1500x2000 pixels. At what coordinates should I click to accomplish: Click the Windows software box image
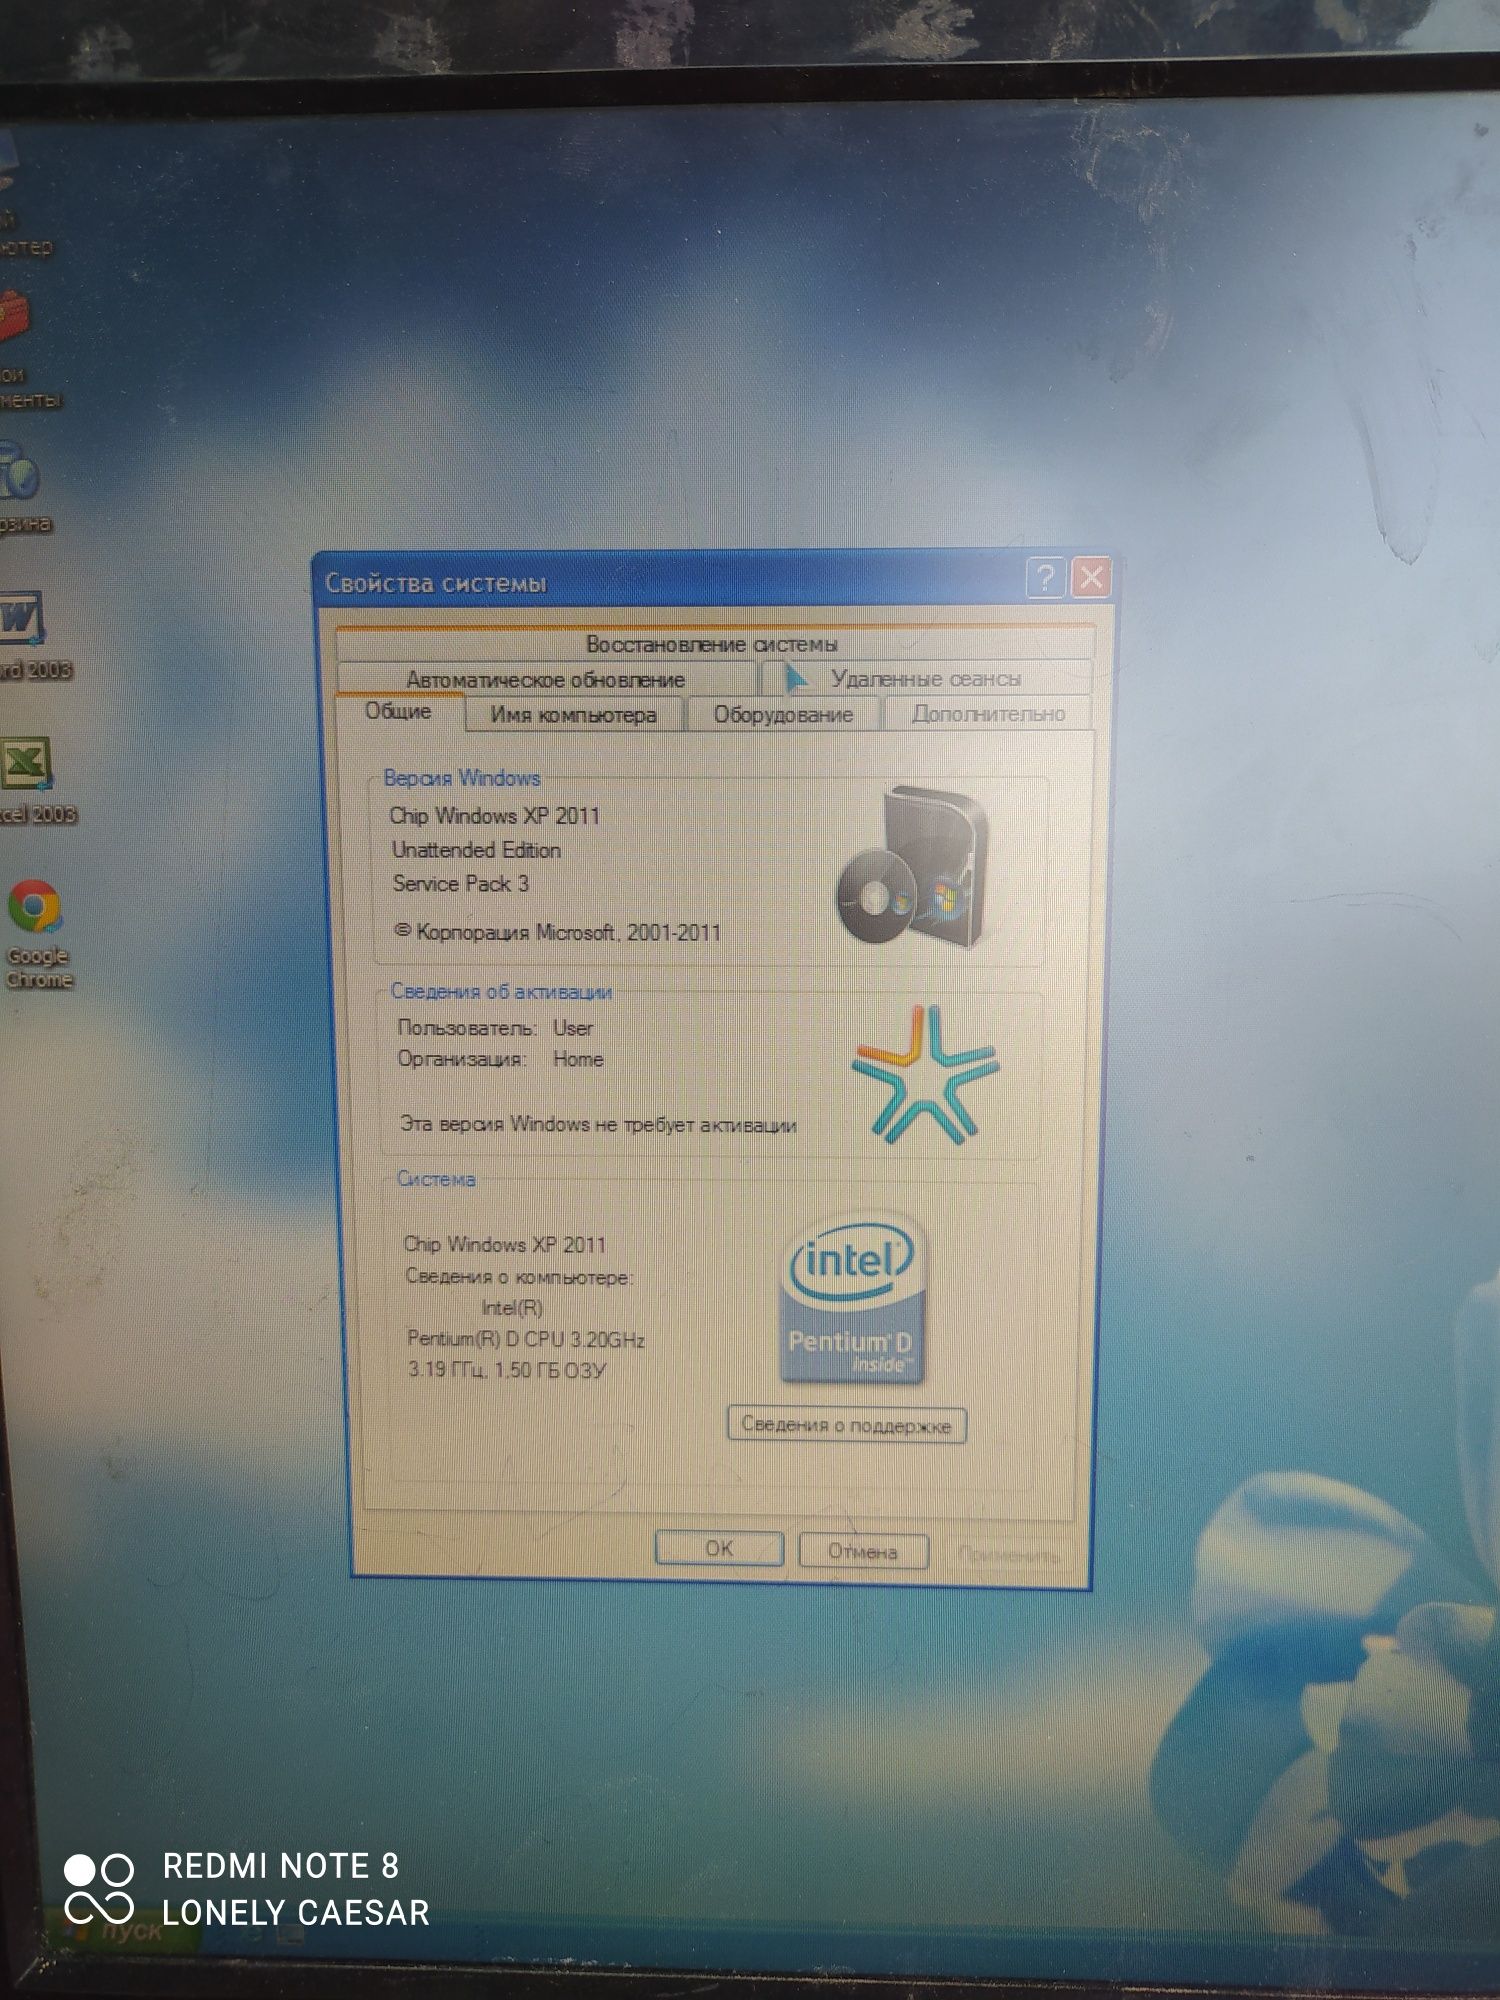(x=912, y=866)
